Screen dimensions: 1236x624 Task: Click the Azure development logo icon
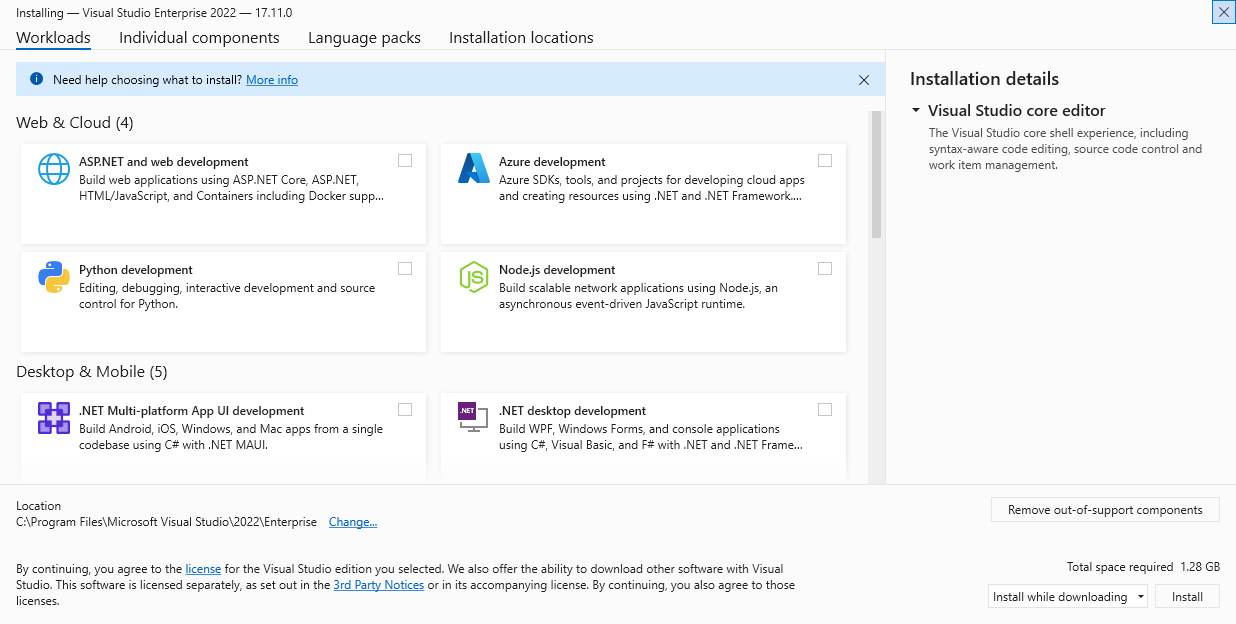473,169
